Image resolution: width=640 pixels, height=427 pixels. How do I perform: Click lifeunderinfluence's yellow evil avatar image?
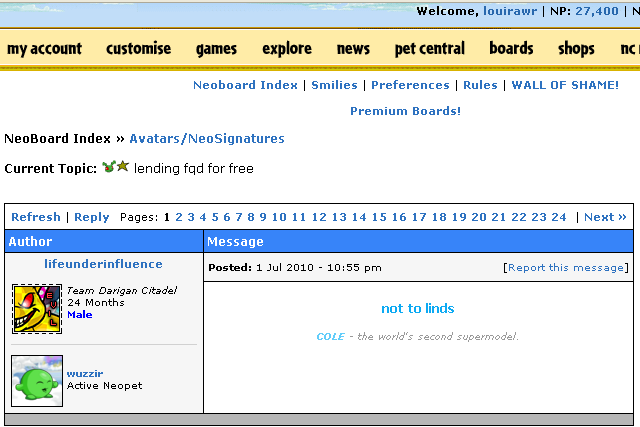click(x=37, y=309)
